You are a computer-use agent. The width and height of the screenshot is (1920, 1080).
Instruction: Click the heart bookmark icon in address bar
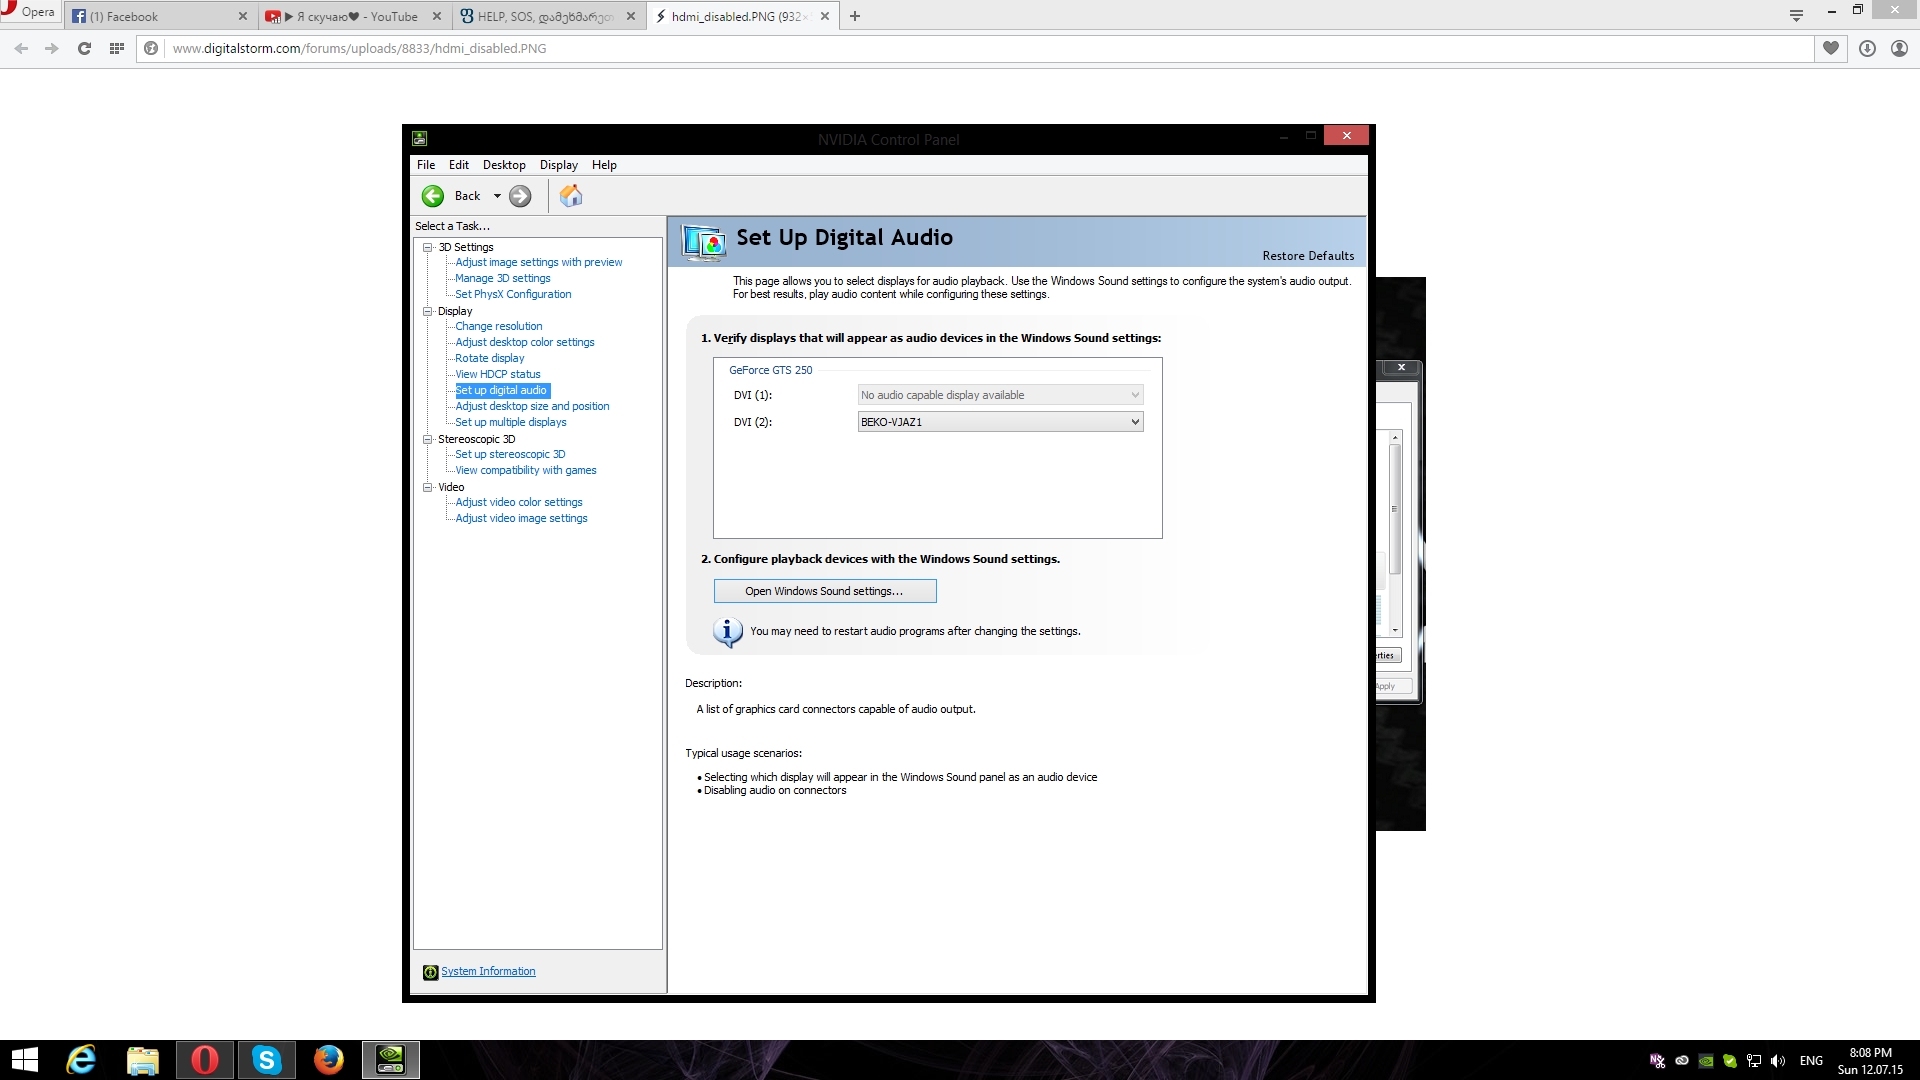pos(1831,48)
